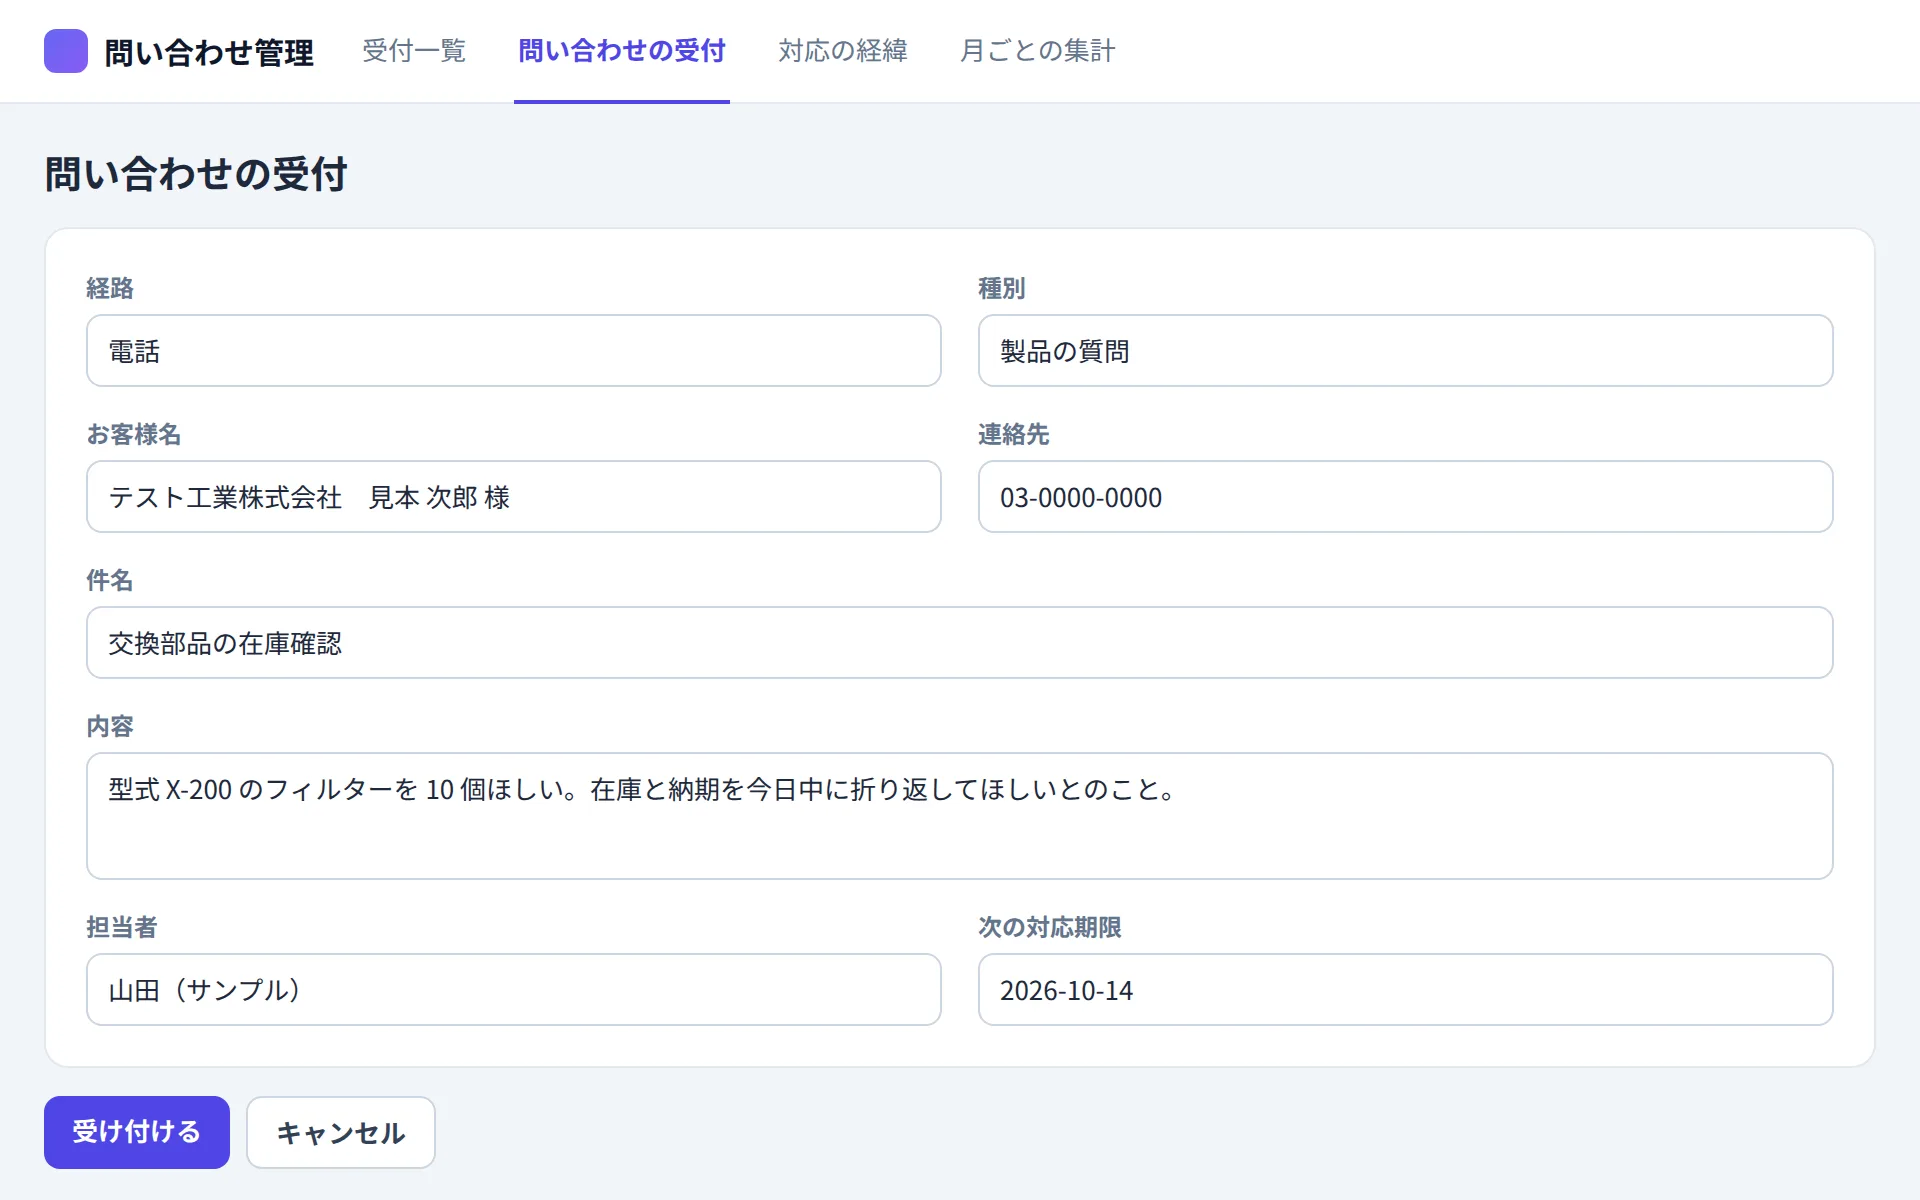1920x1200 pixels.
Task: Select the 問い合わせの受付 tab
Action: [x=622, y=51]
